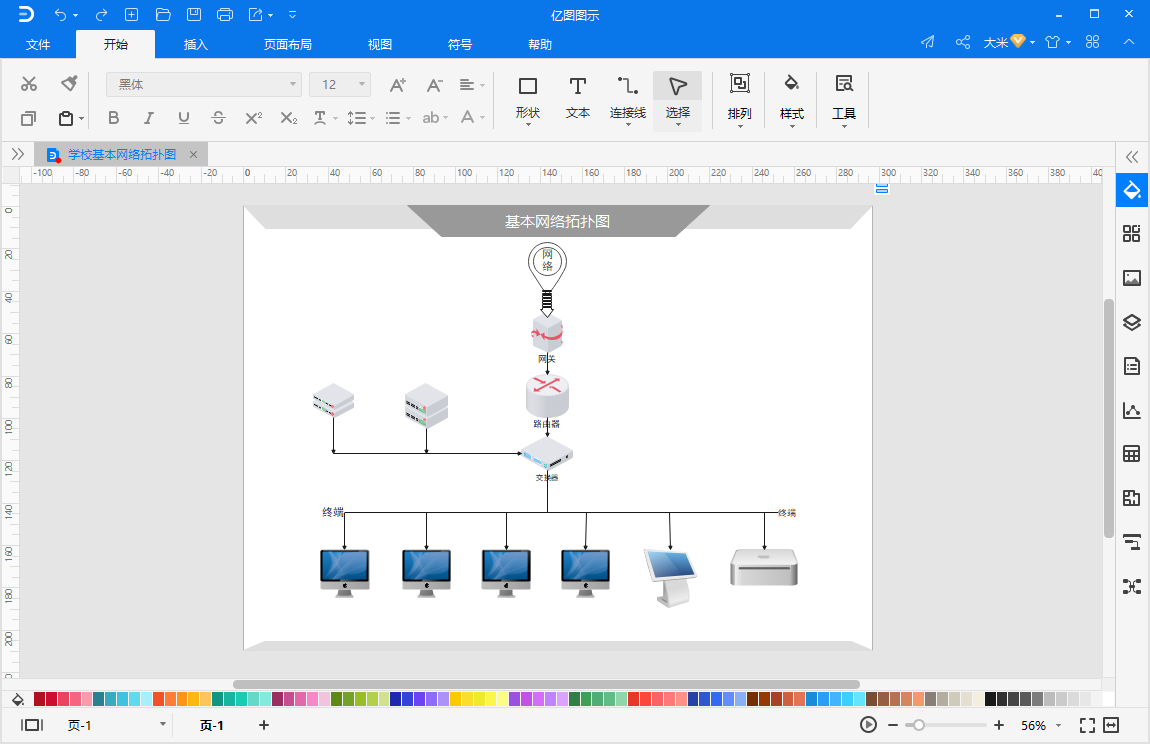The image size is (1150, 744).
Task: Switch to the 符号 tab
Action: click(460, 44)
